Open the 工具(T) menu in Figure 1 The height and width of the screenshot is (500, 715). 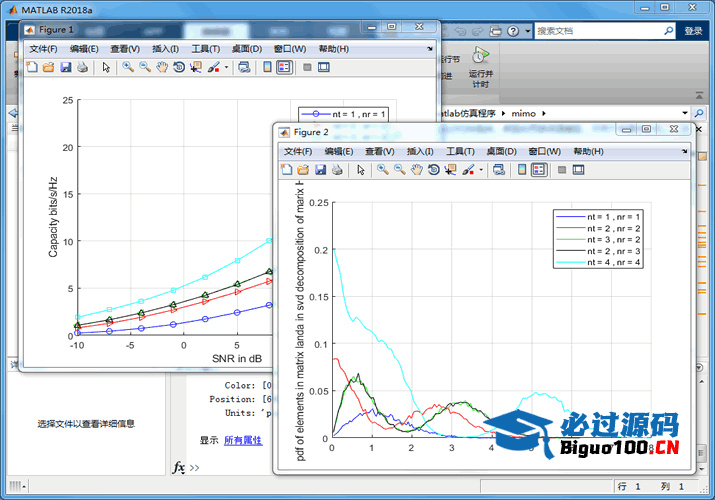pyautogui.click(x=205, y=49)
